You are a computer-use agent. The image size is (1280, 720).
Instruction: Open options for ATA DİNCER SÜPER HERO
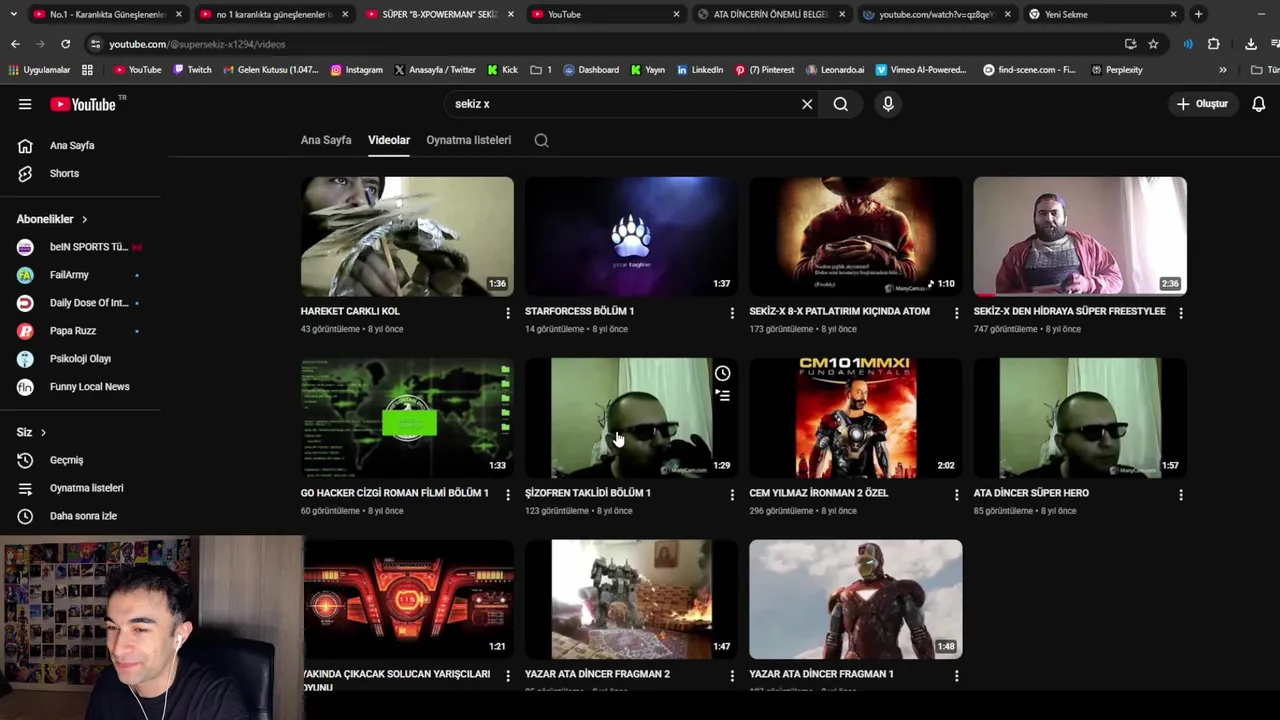point(1181,495)
